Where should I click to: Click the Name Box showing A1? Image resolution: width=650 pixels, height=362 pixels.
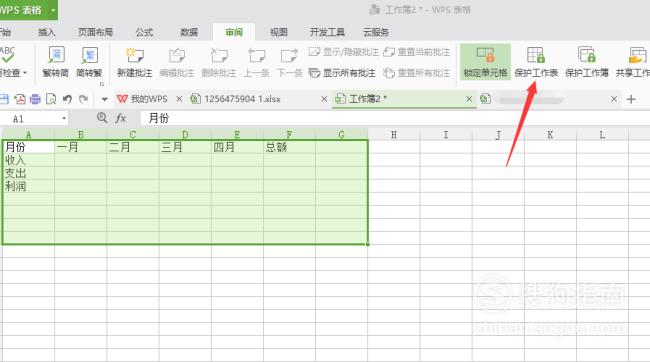coord(29,119)
